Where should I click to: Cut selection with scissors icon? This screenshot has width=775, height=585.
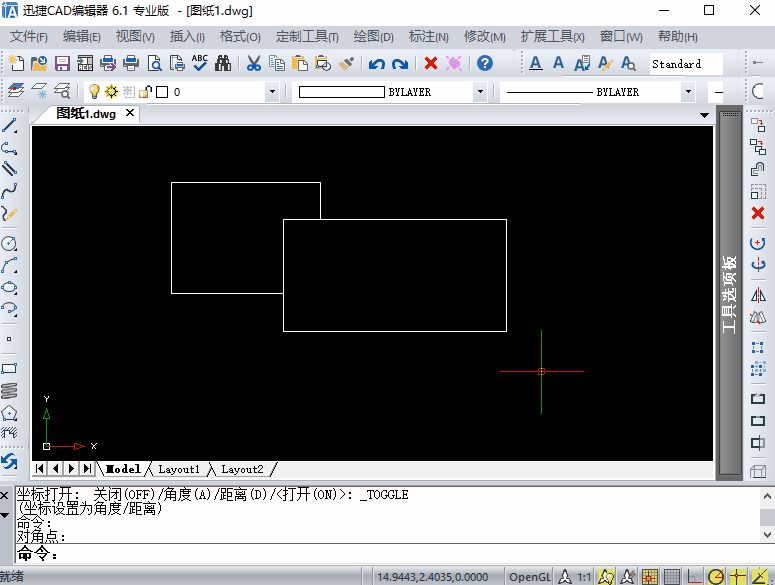coord(254,63)
